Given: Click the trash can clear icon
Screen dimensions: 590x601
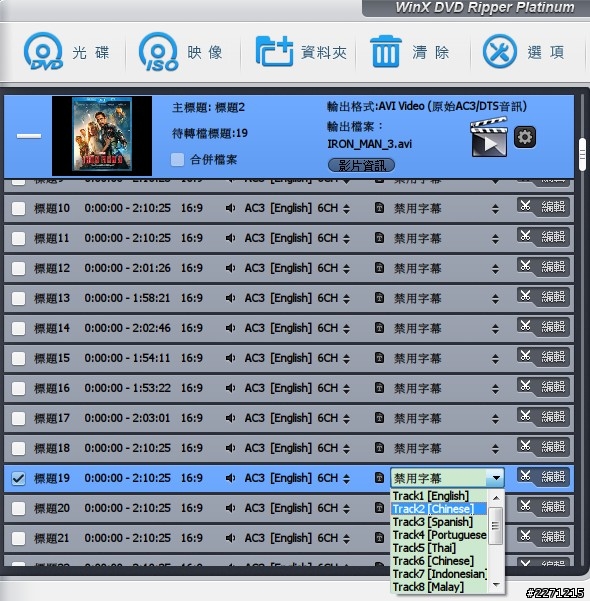Looking at the screenshot, I should coord(386,51).
